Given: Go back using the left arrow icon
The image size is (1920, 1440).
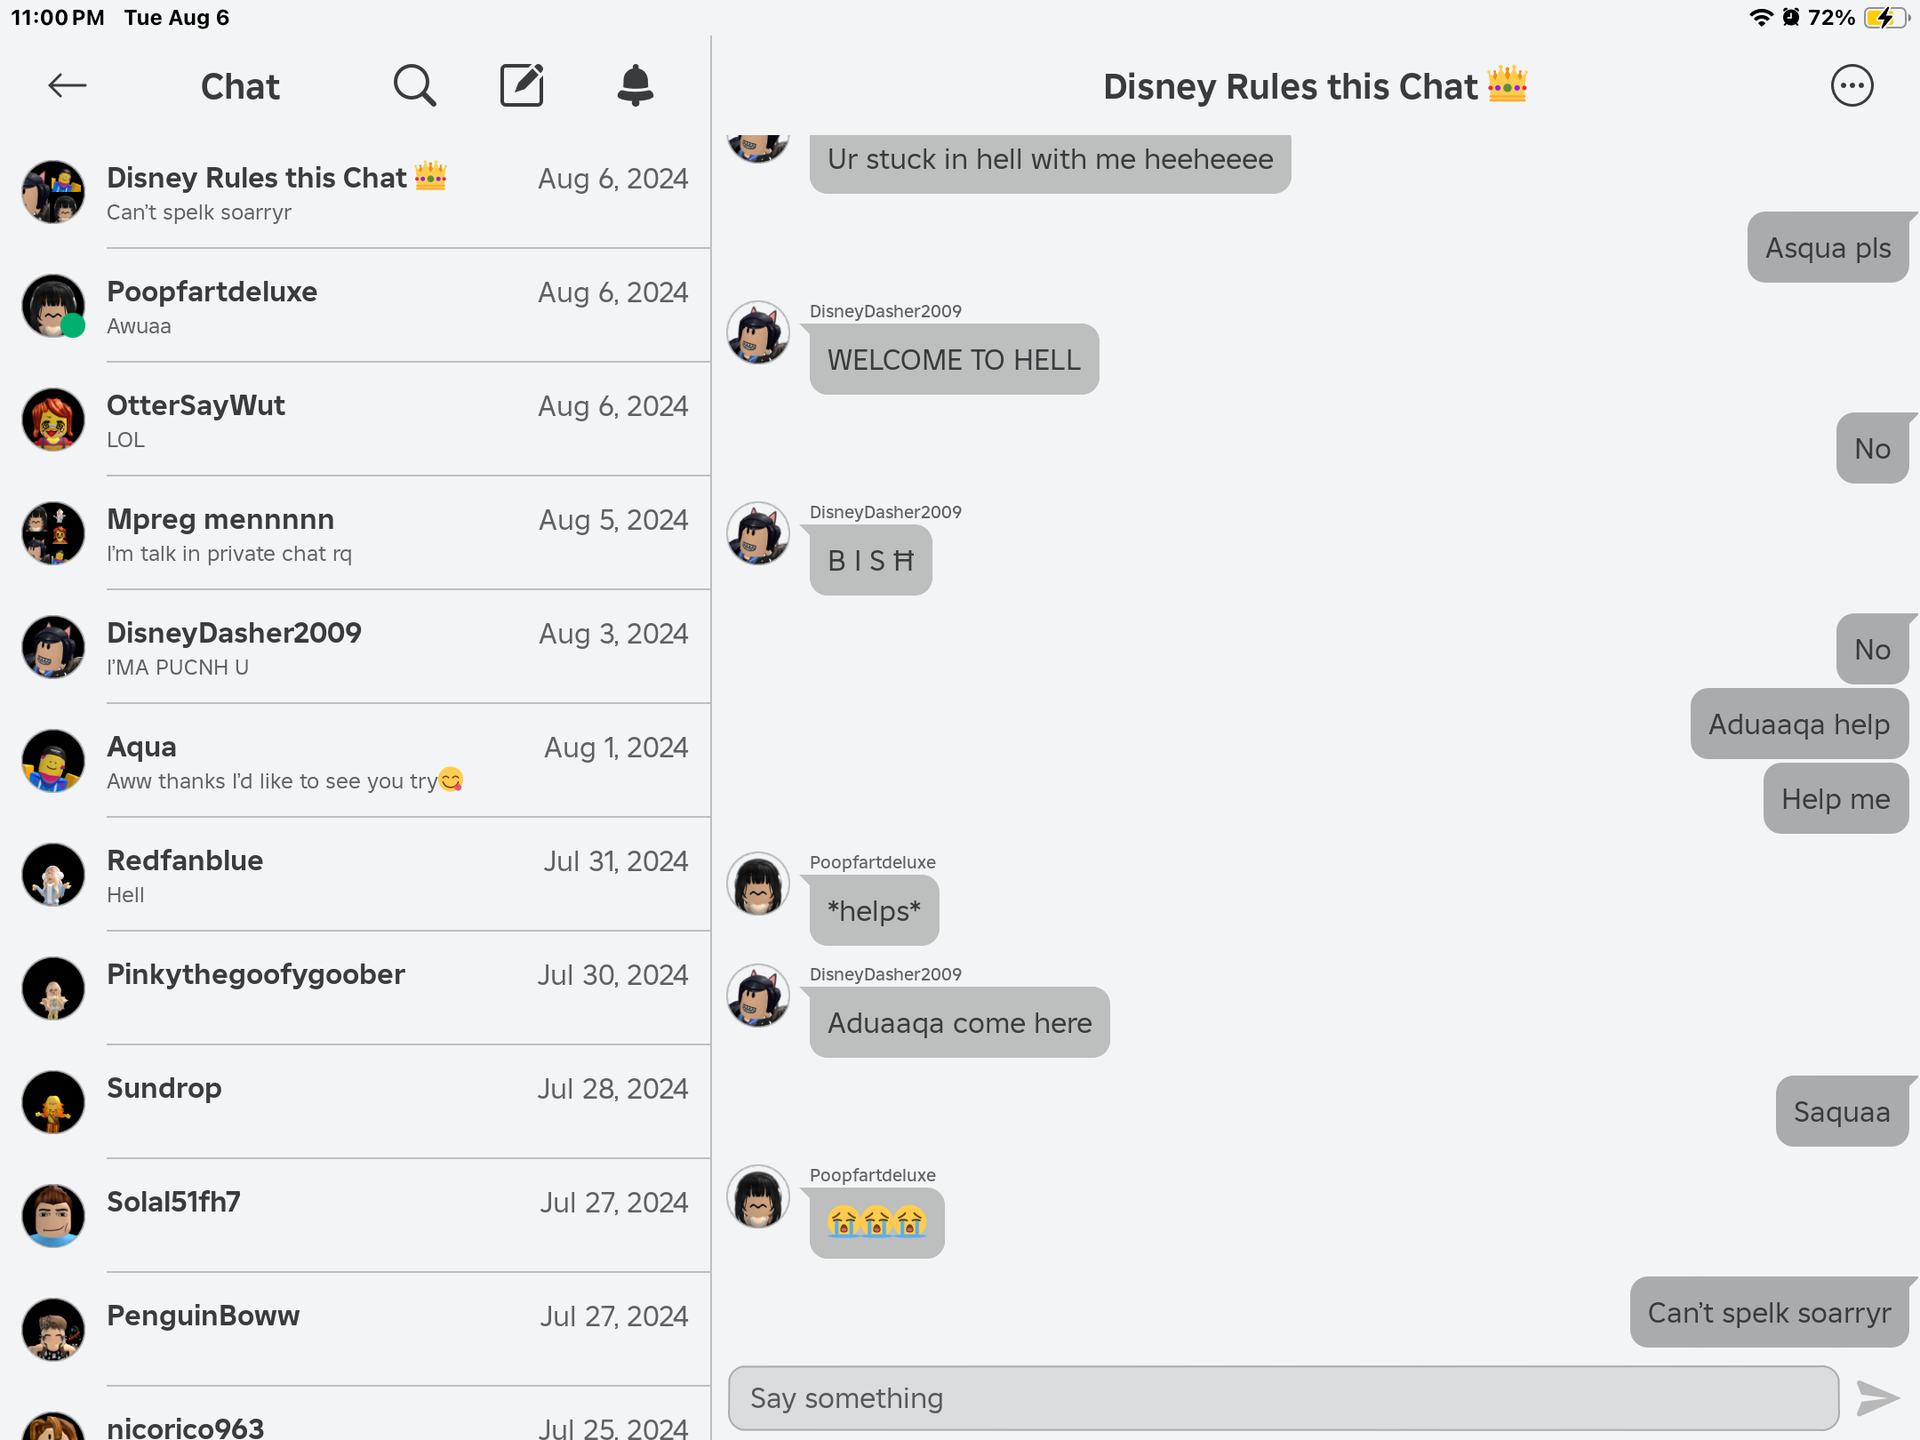Looking at the screenshot, I should [x=67, y=86].
